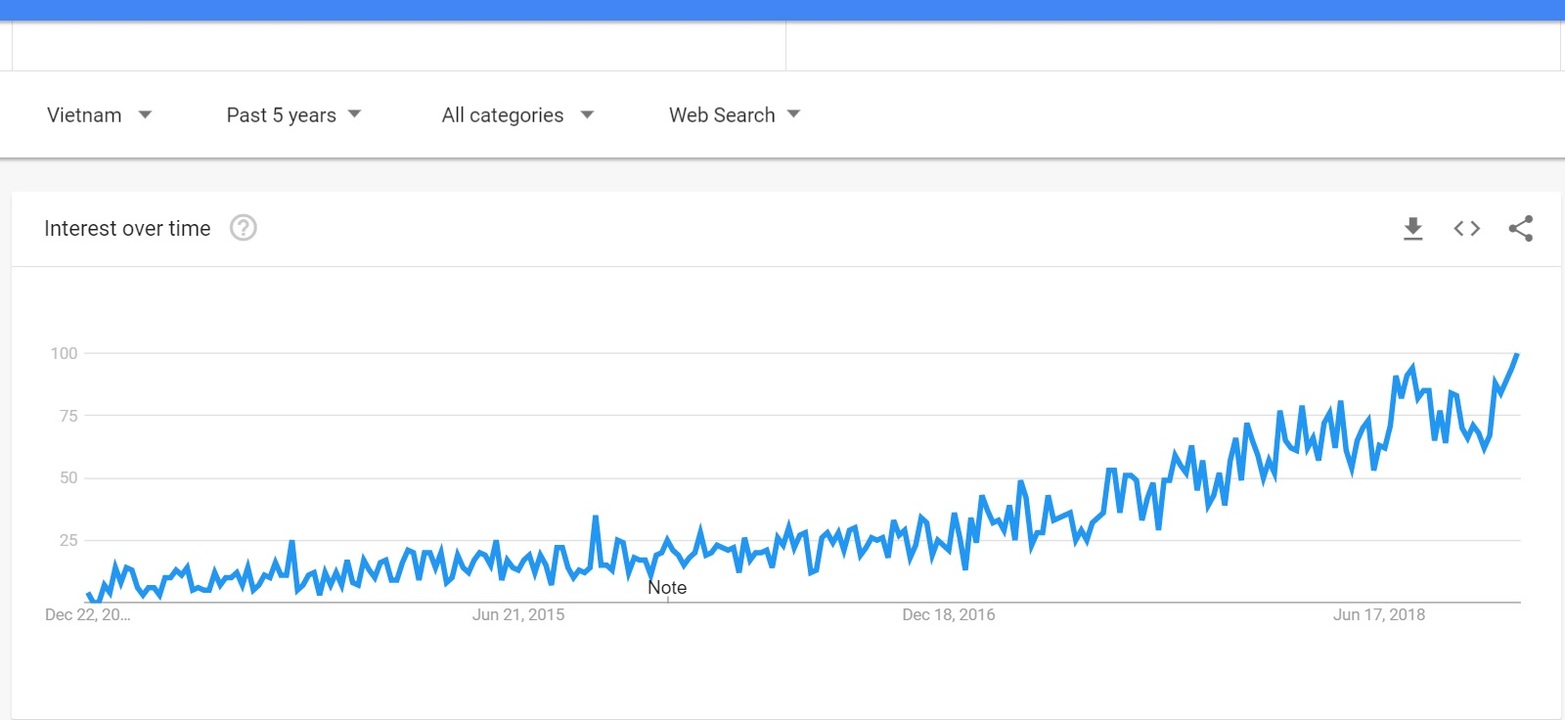
Task: Click the 75 value on the y-axis
Action: click(68, 415)
